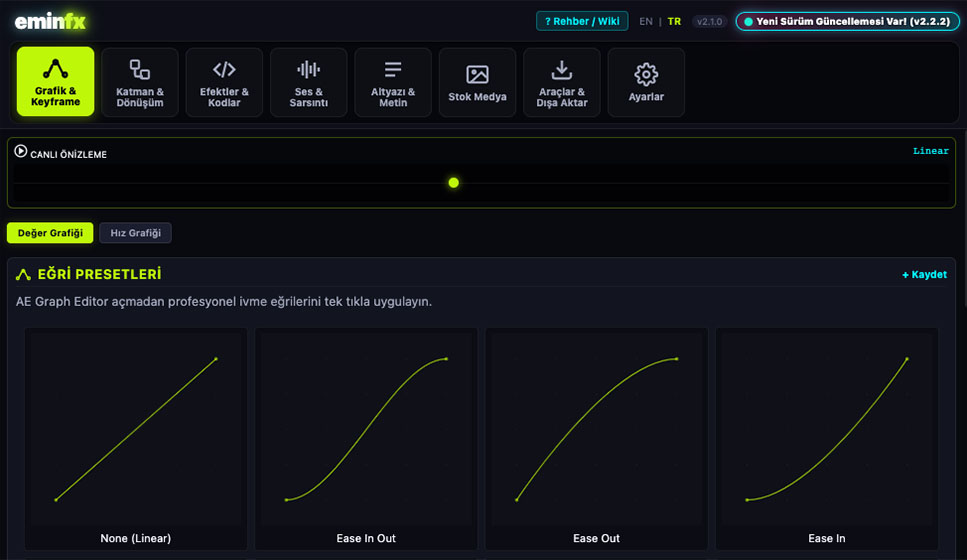The image size is (967, 560).
Task: Open the new version update notice v2.2.2
Action: (x=847, y=21)
